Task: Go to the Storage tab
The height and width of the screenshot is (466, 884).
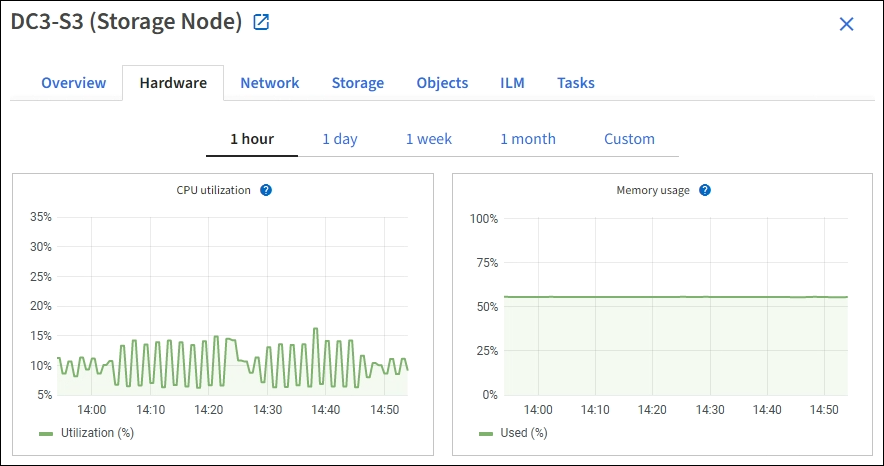Action: point(358,83)
